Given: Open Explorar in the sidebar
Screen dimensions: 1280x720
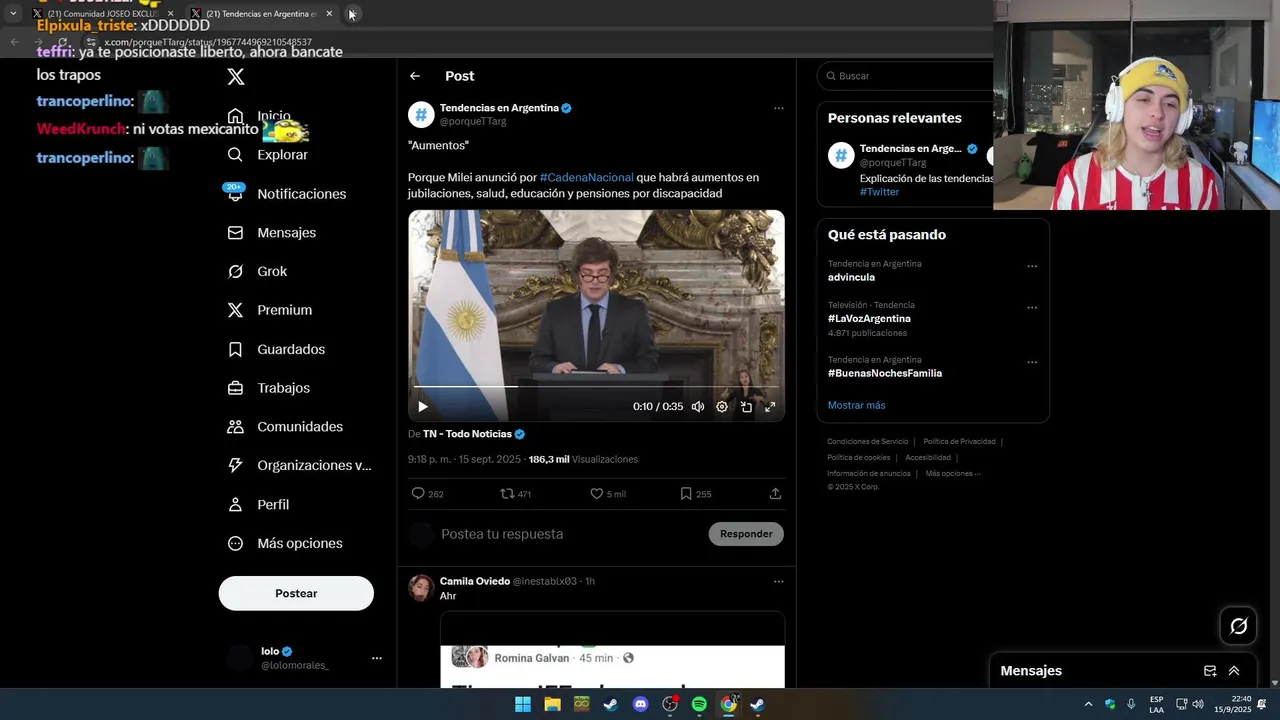Looking at the screenshot, I should point(267,155).
